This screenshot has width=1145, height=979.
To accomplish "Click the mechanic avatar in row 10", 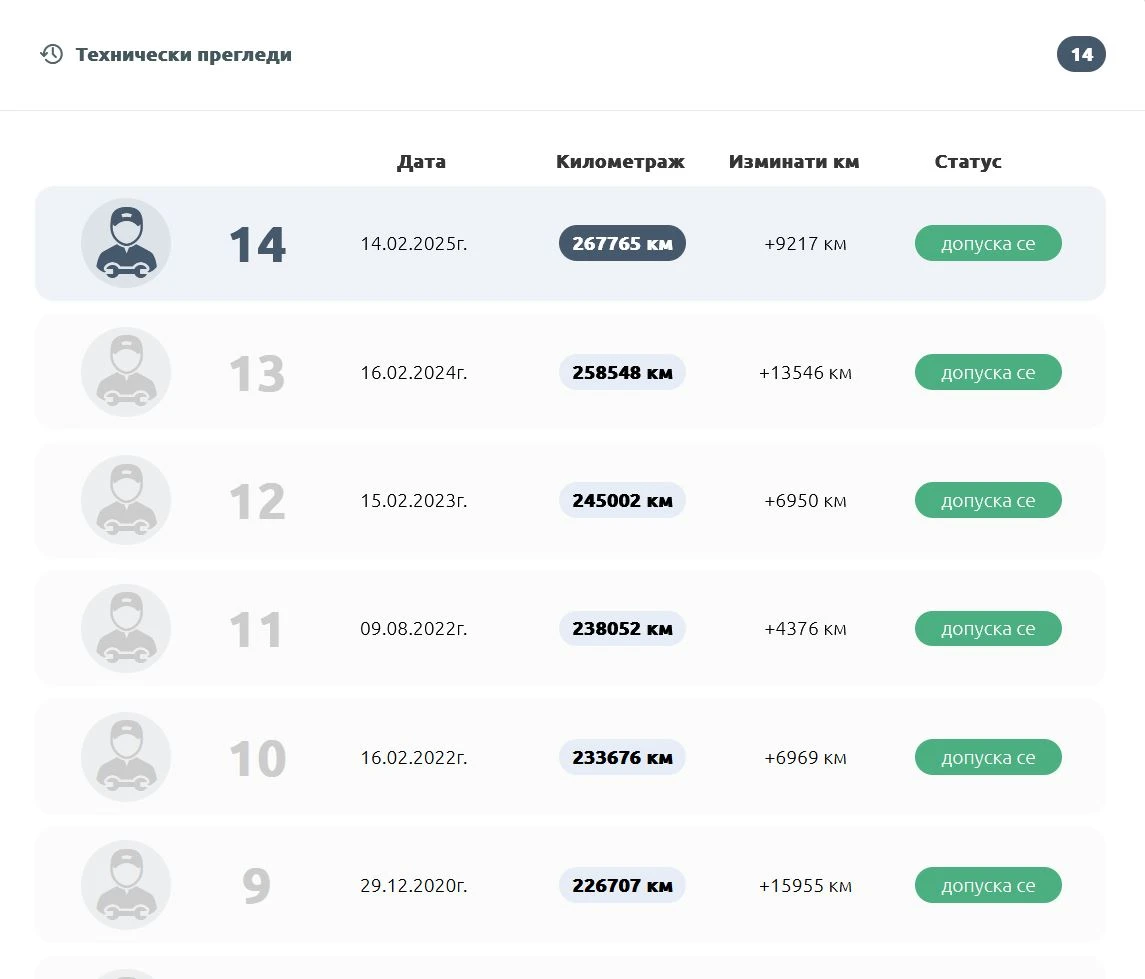I will point(126,757).
